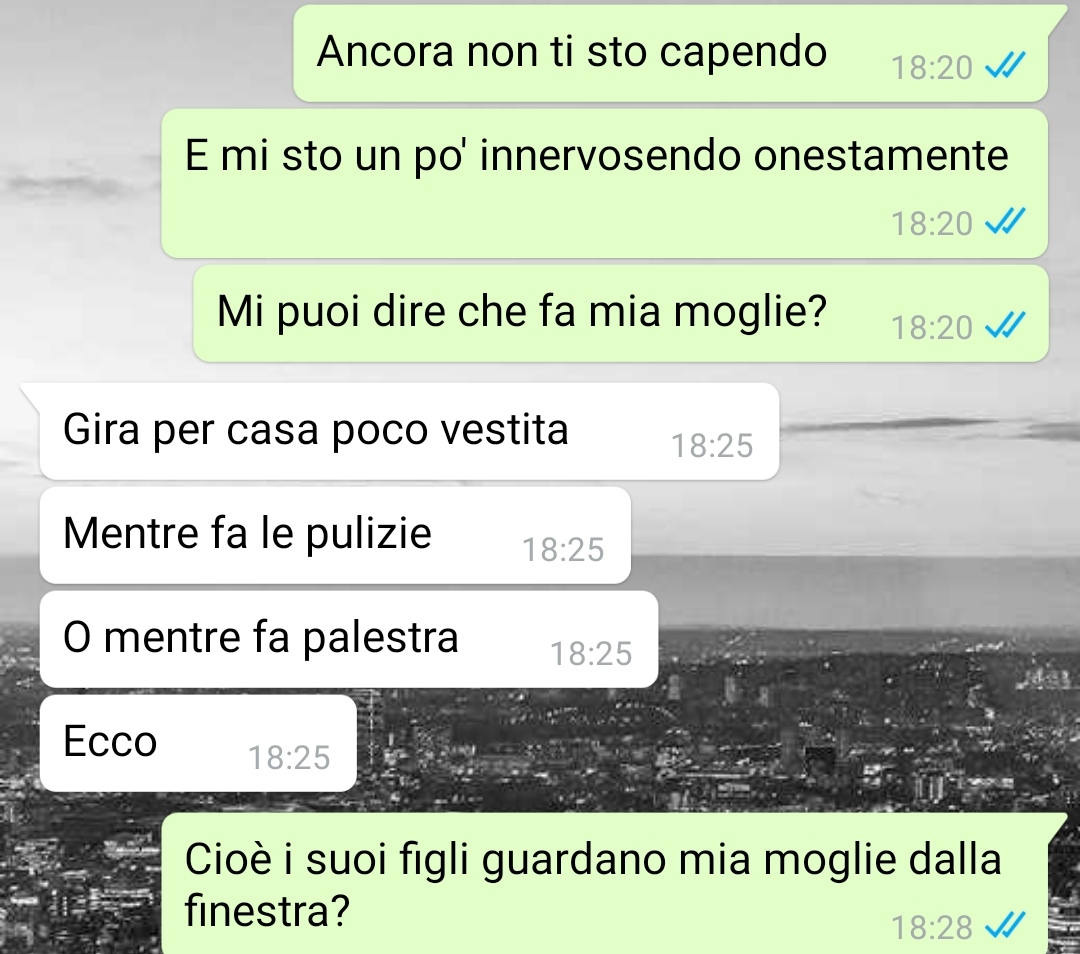The height and width of the screenshot is (954, 1080).
Task: Tap the double-check icon beside "Mi puoi dire che fa mia moglie?"
Action: pyautogui.click(x=1005, y=325)
